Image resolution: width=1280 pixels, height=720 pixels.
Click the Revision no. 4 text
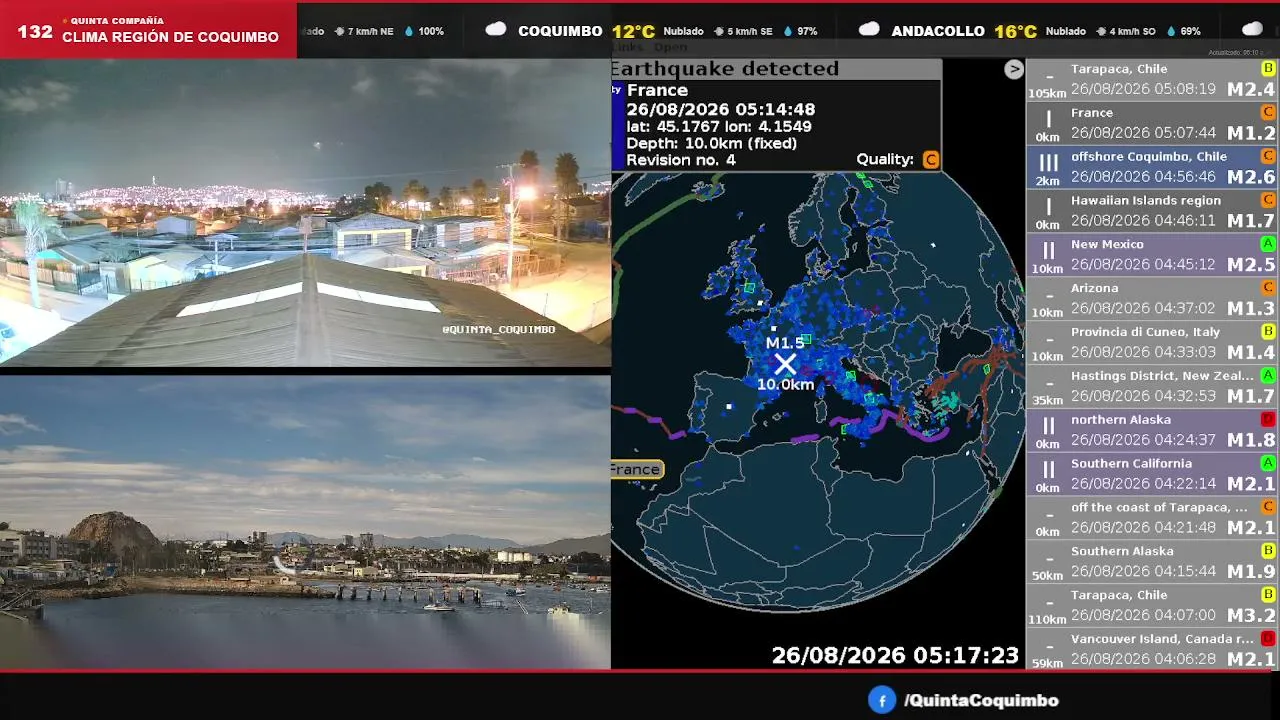pos(681,160)
